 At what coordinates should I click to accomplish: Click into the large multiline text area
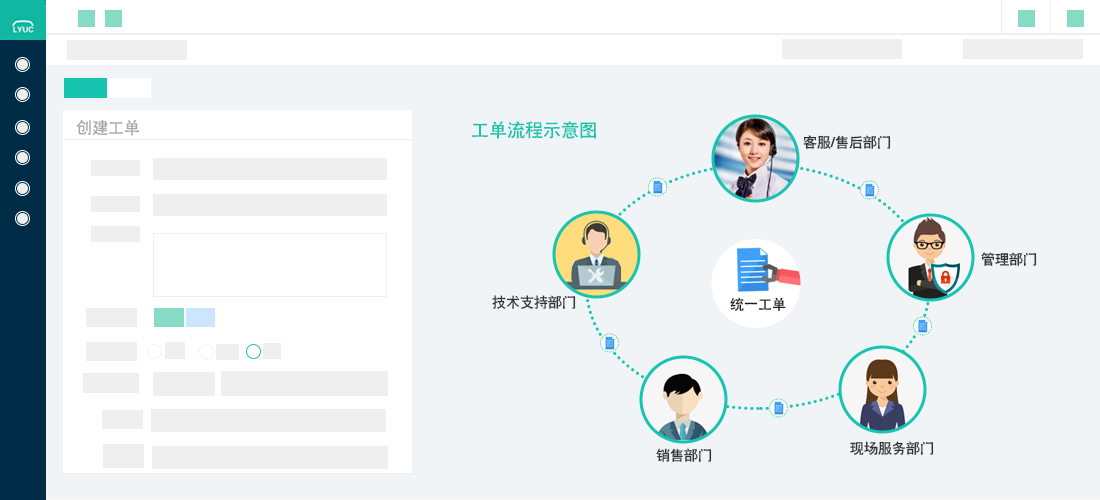[269, 265]
